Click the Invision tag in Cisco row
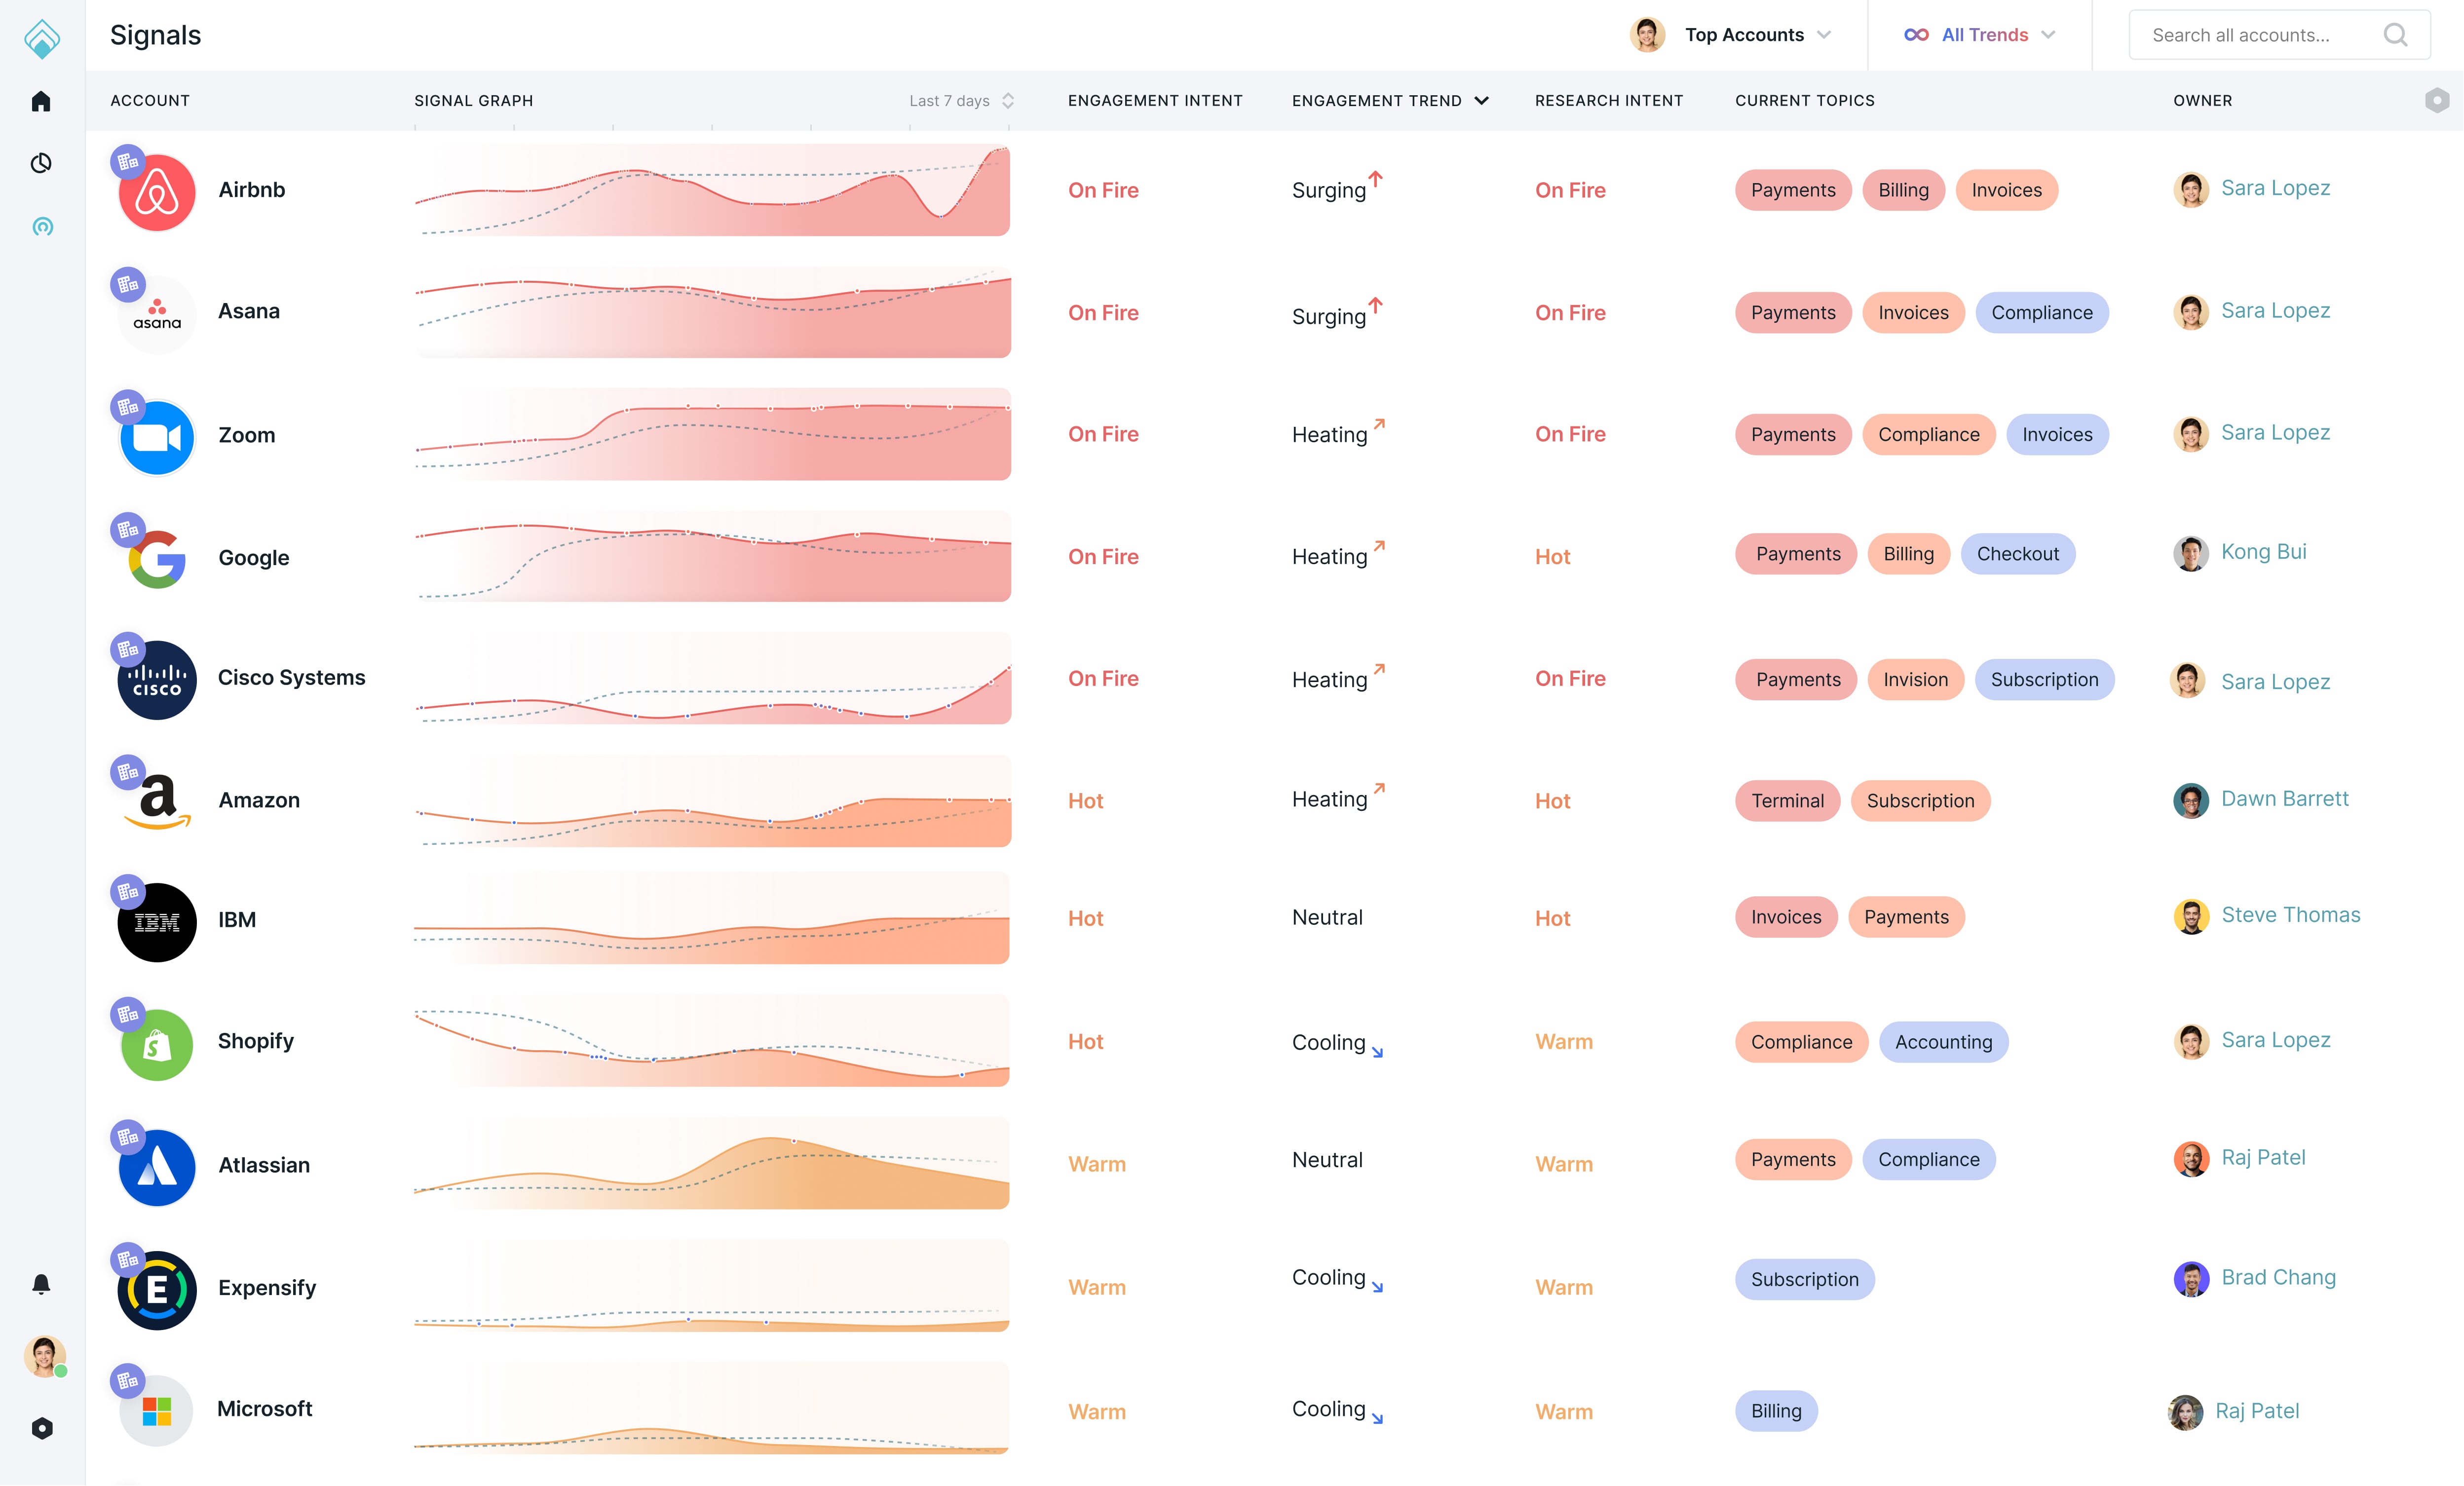Viewport: 2464px width, 1486px height. pyautogui.click(x=1916, y=680)
